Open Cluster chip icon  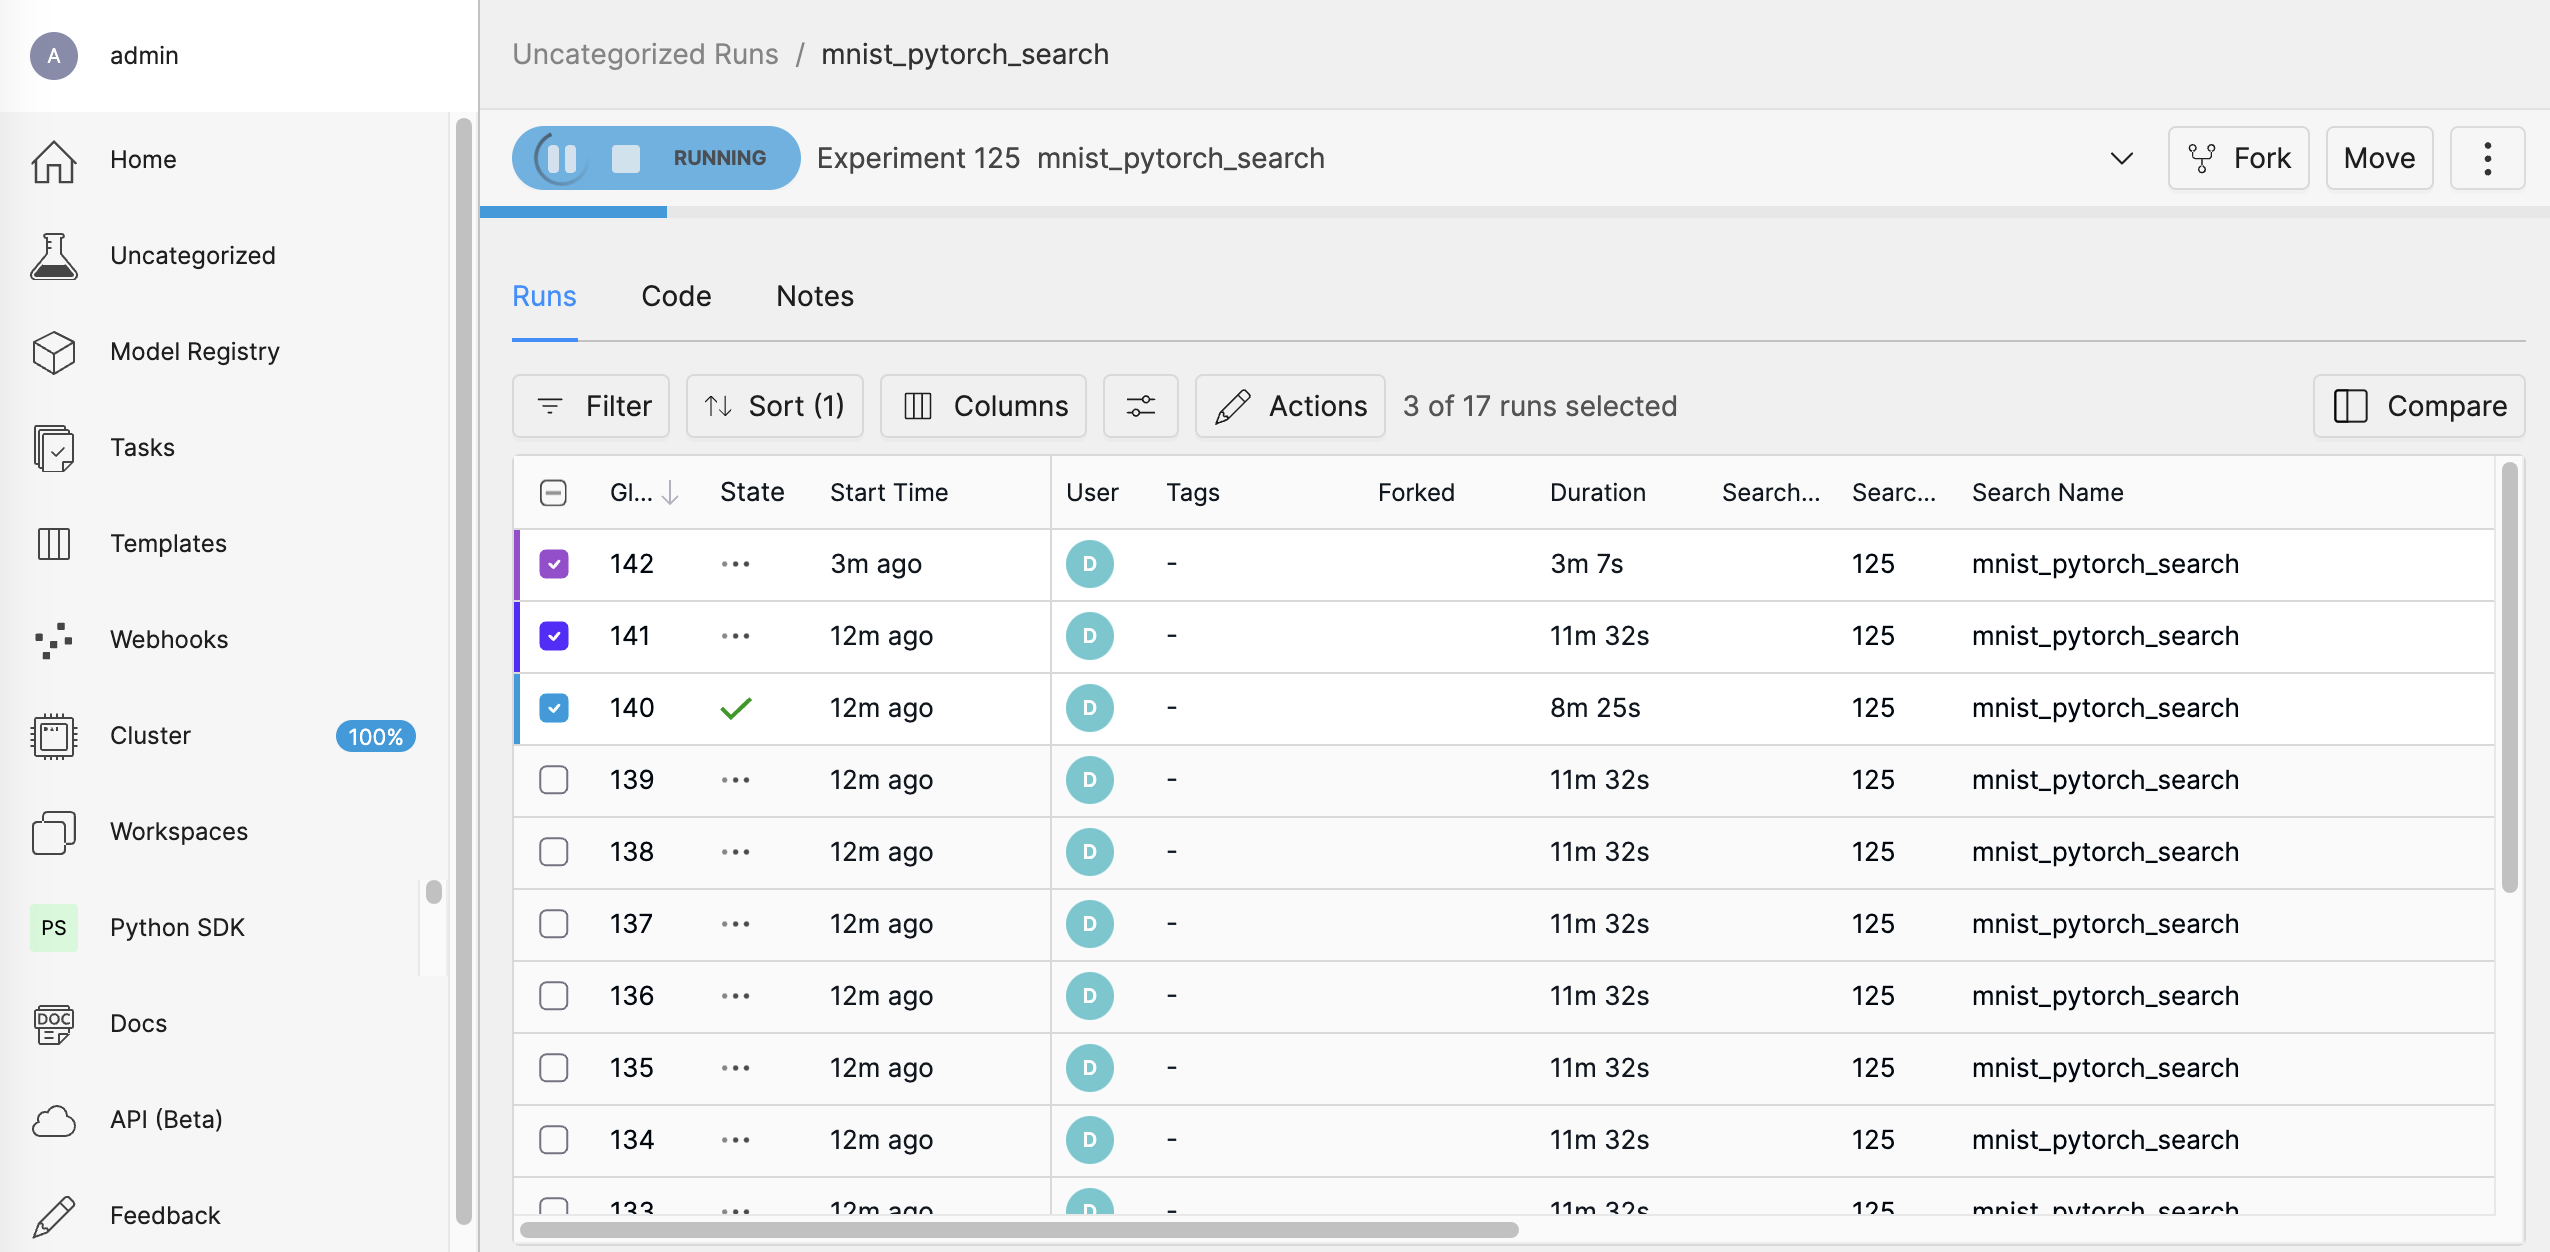(x=54, y=736)
